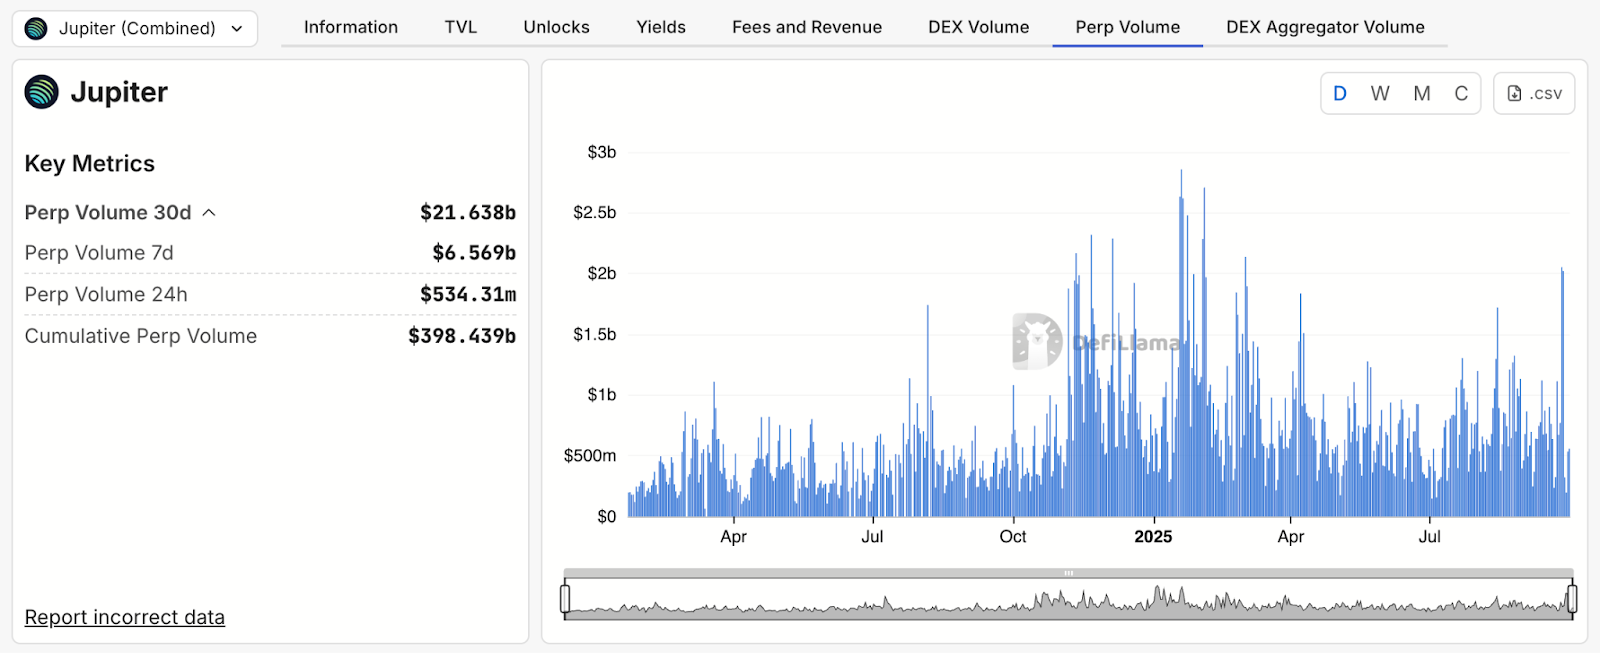Open the Information tab
Viewport: 1600px width, 653px height.
tap(351, 27)
